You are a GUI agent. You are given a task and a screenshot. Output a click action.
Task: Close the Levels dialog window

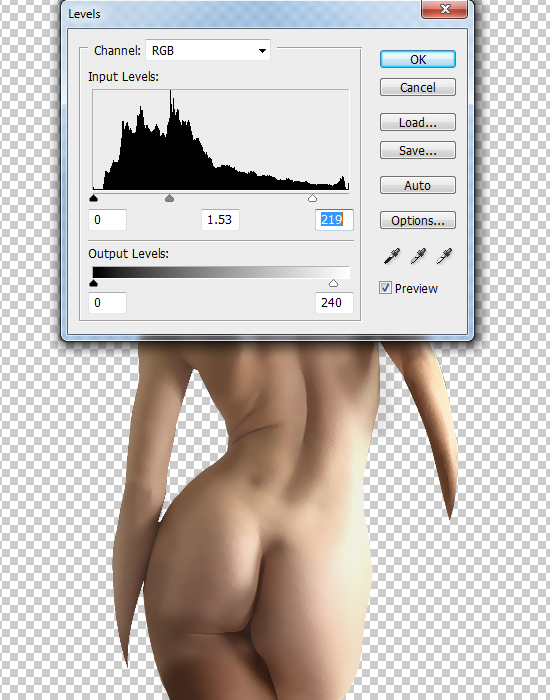point(445,9)
